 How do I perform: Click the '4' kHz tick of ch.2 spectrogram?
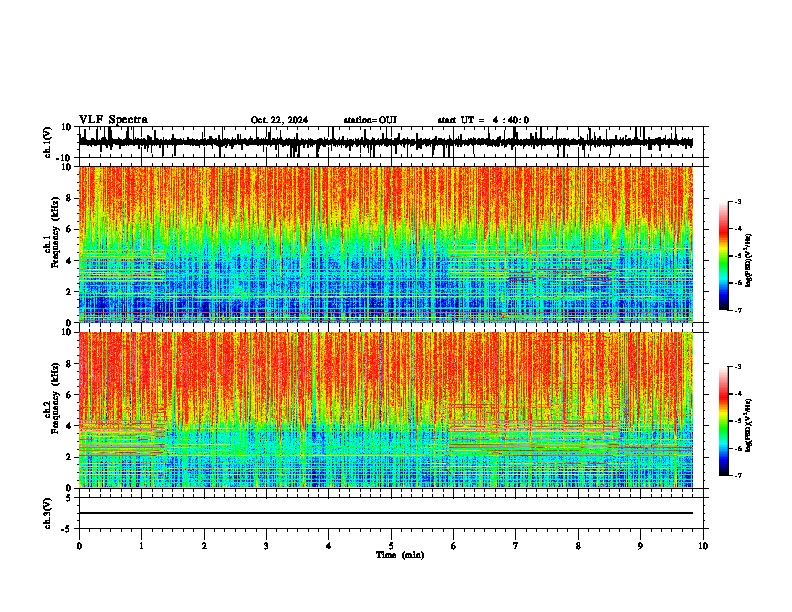69,426
